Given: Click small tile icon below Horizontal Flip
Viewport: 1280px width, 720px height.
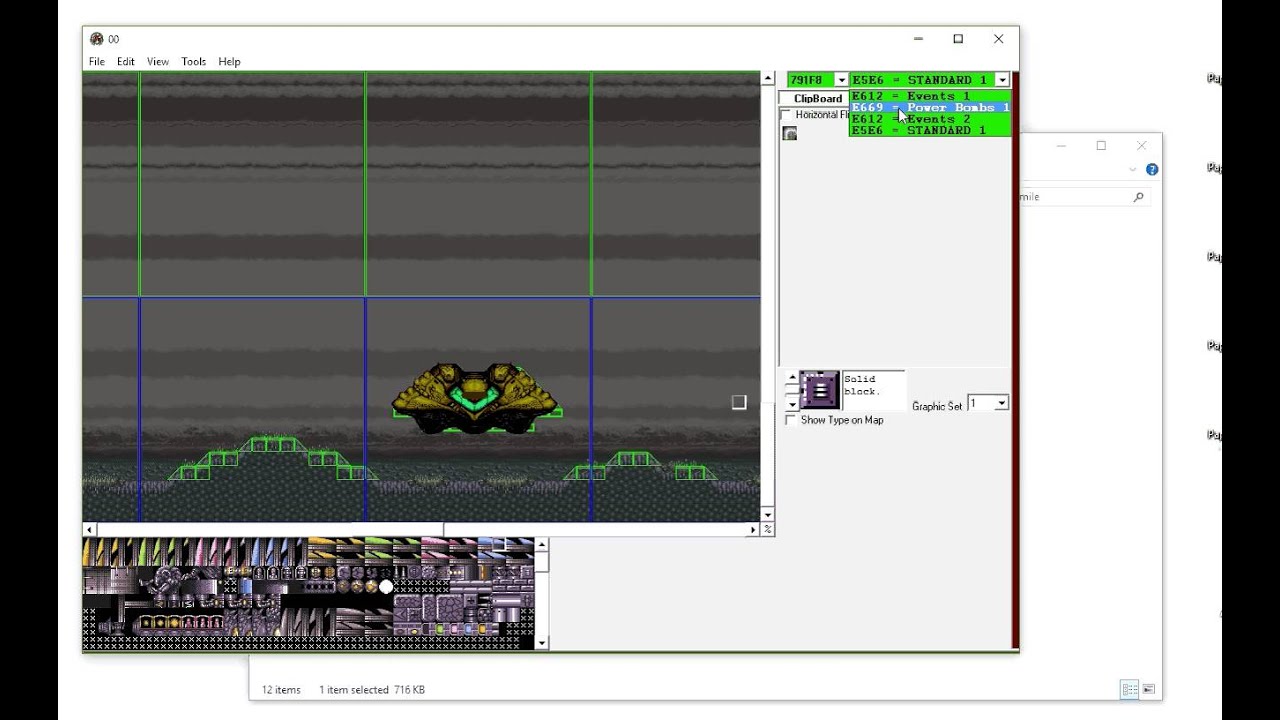Looking at the screenshot, I should (790, 133).
